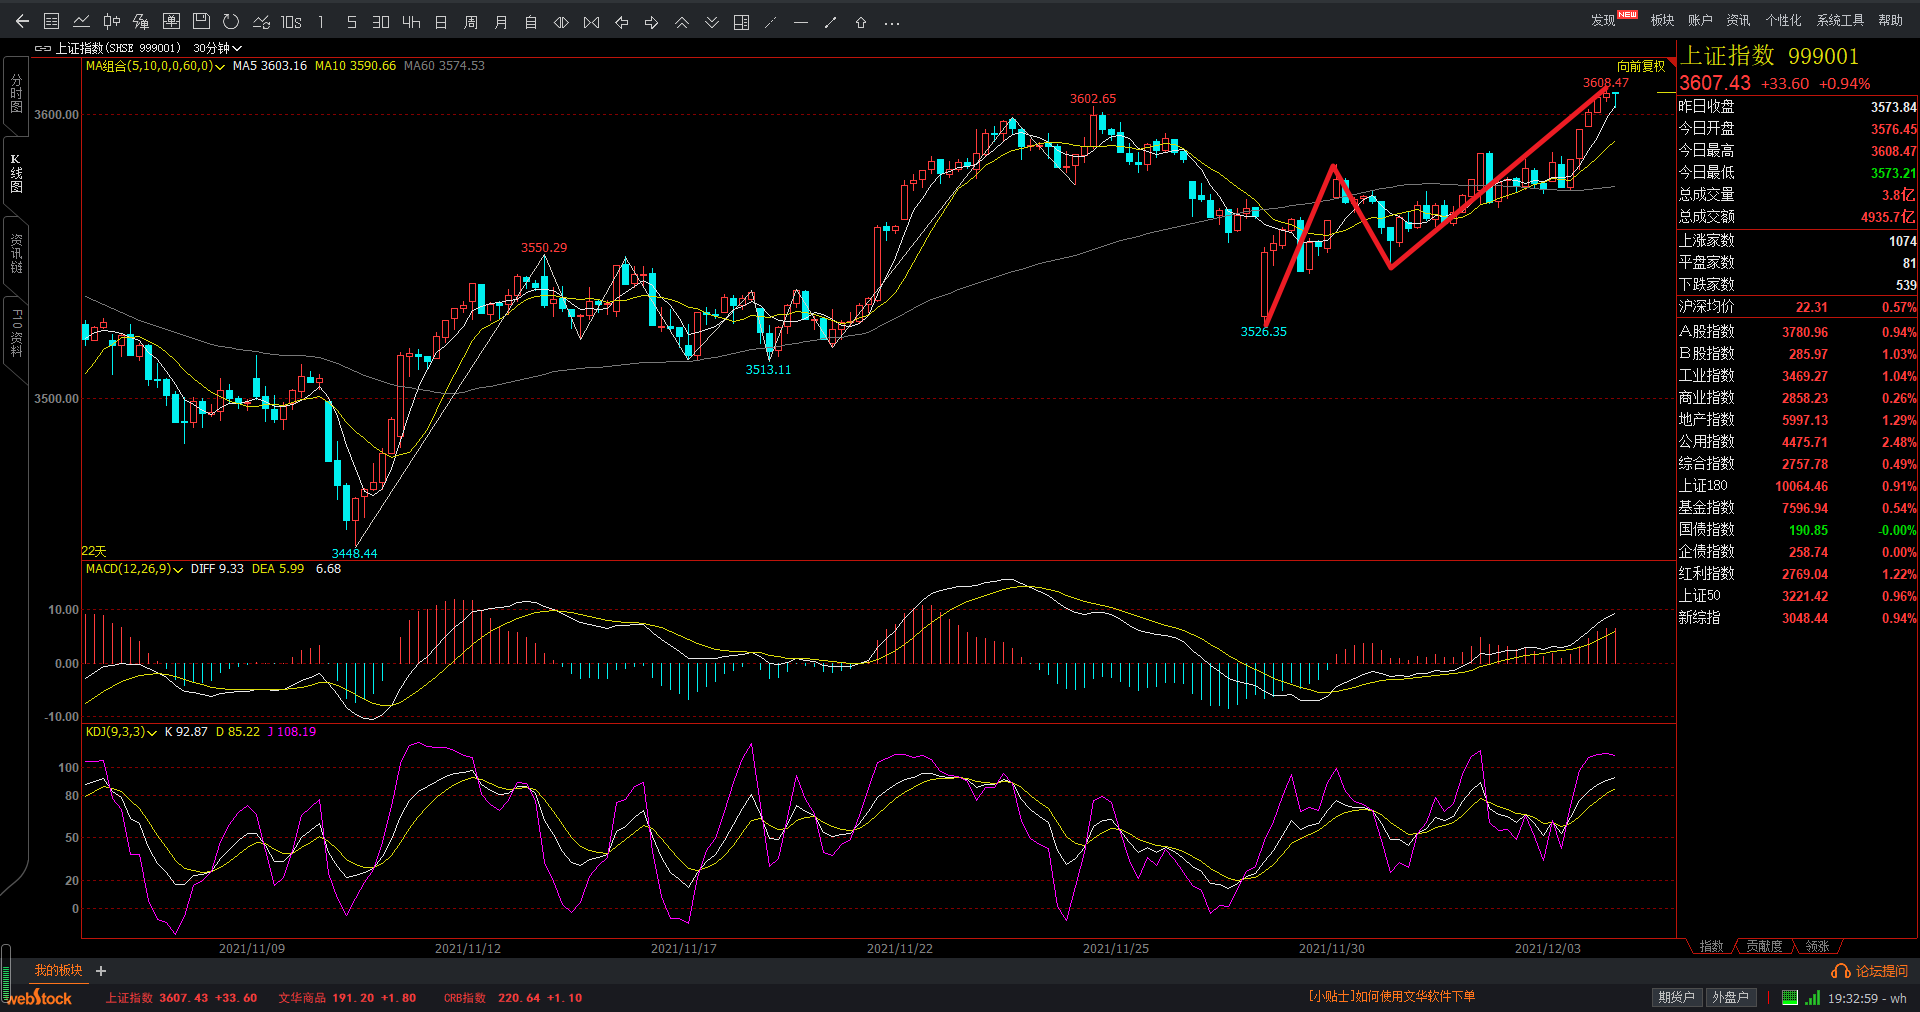Viewport: 1920px width, 1012px height.
Task: Click the double-down chevron toolbar icon
Action: [711, 21]
